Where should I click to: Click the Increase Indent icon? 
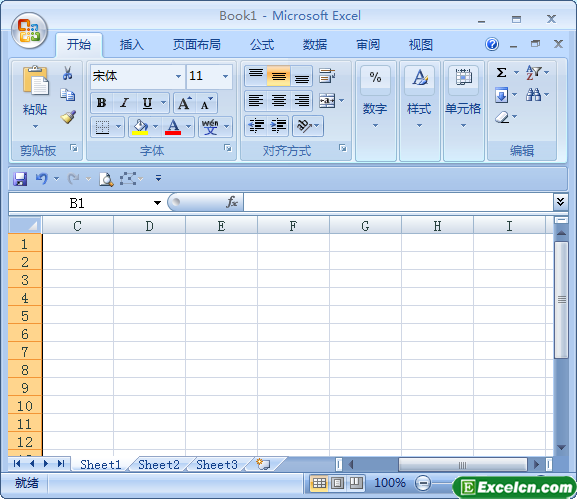pos(279,126)
